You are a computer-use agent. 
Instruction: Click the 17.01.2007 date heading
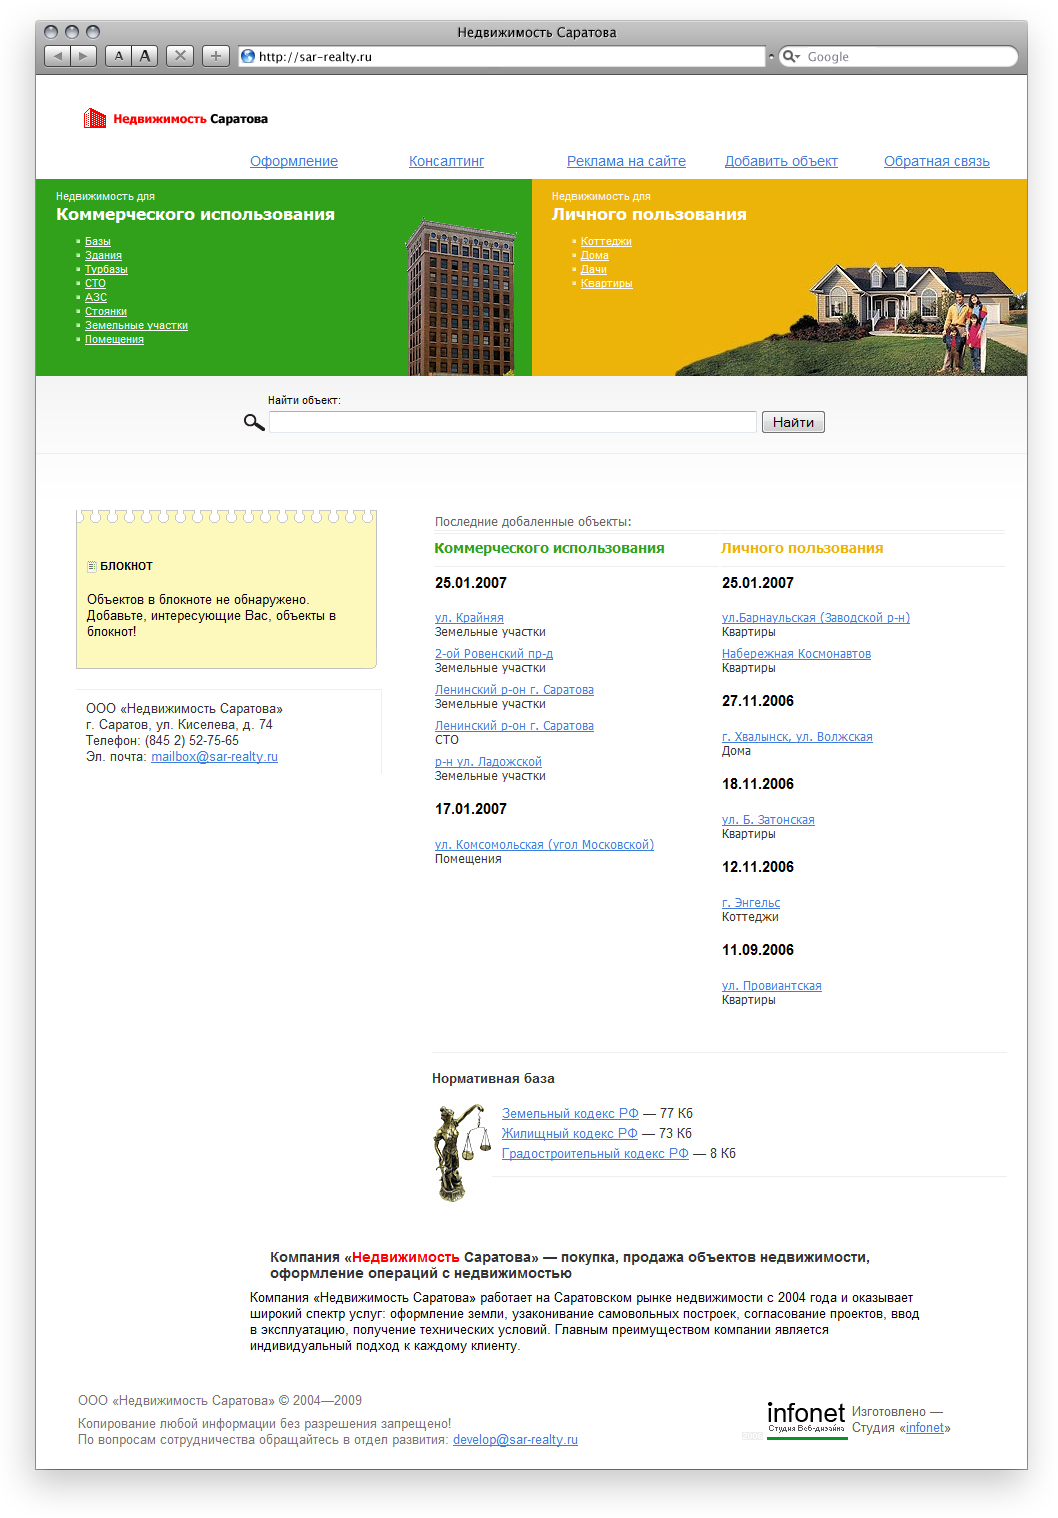tap(471, 809)
